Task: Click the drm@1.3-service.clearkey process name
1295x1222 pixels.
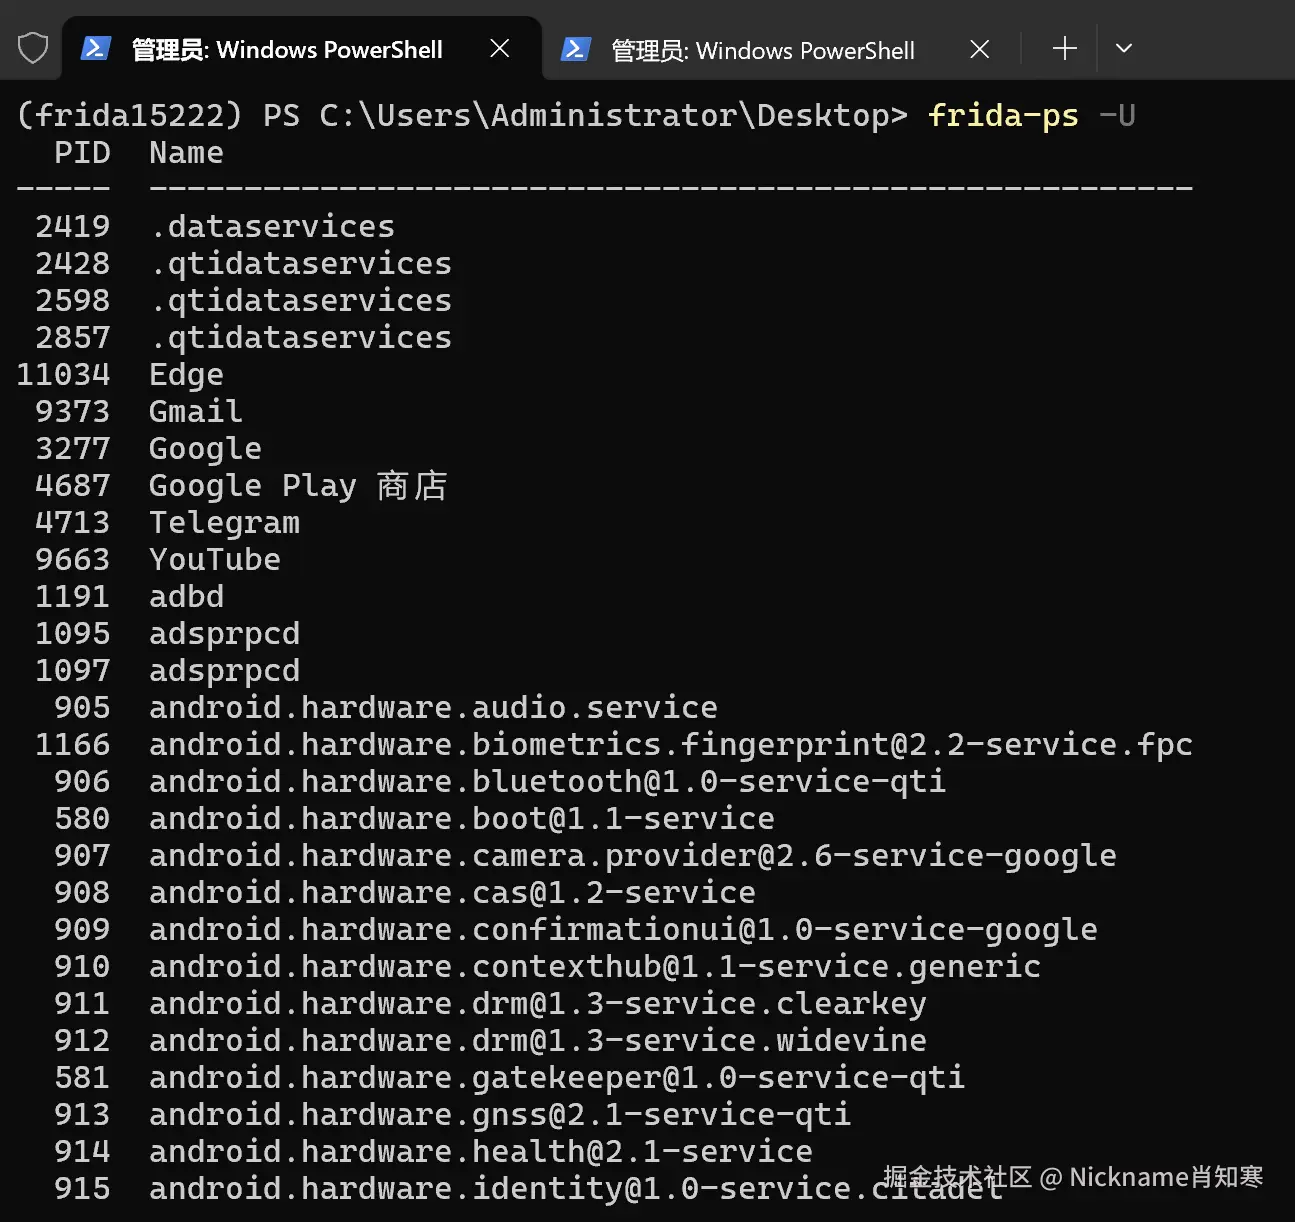Action: pyautogui.click(x=538, y=1004)
